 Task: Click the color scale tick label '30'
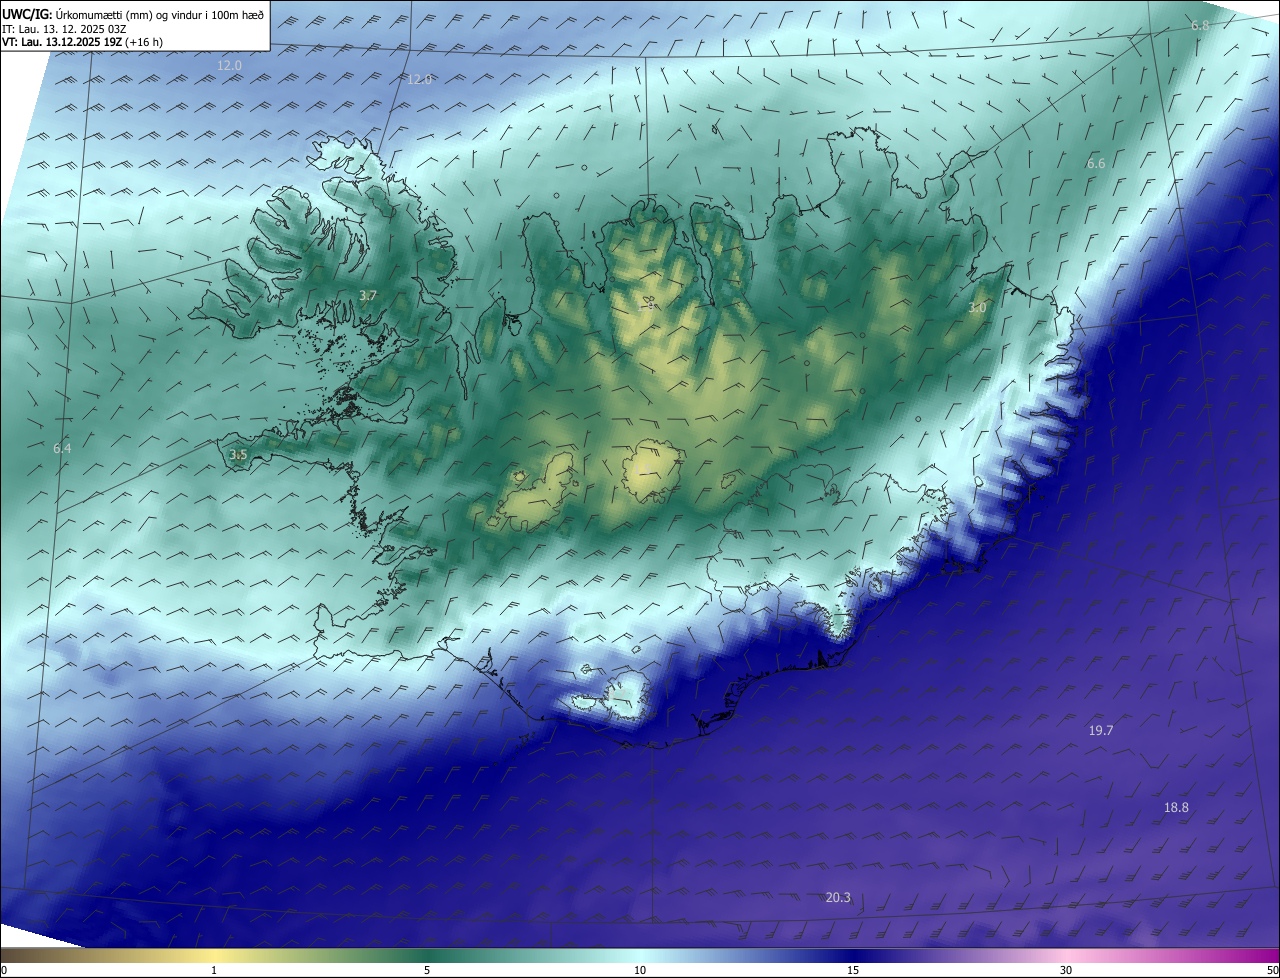click(x=1066, y=970)
